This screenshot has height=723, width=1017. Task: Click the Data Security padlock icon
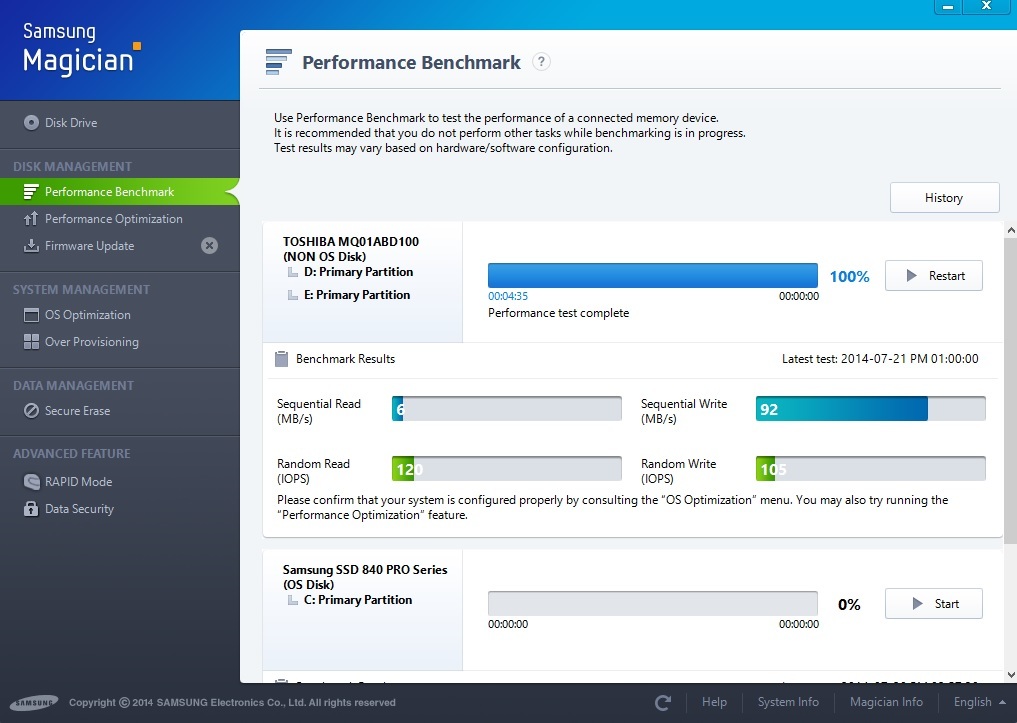click(31, 509)
